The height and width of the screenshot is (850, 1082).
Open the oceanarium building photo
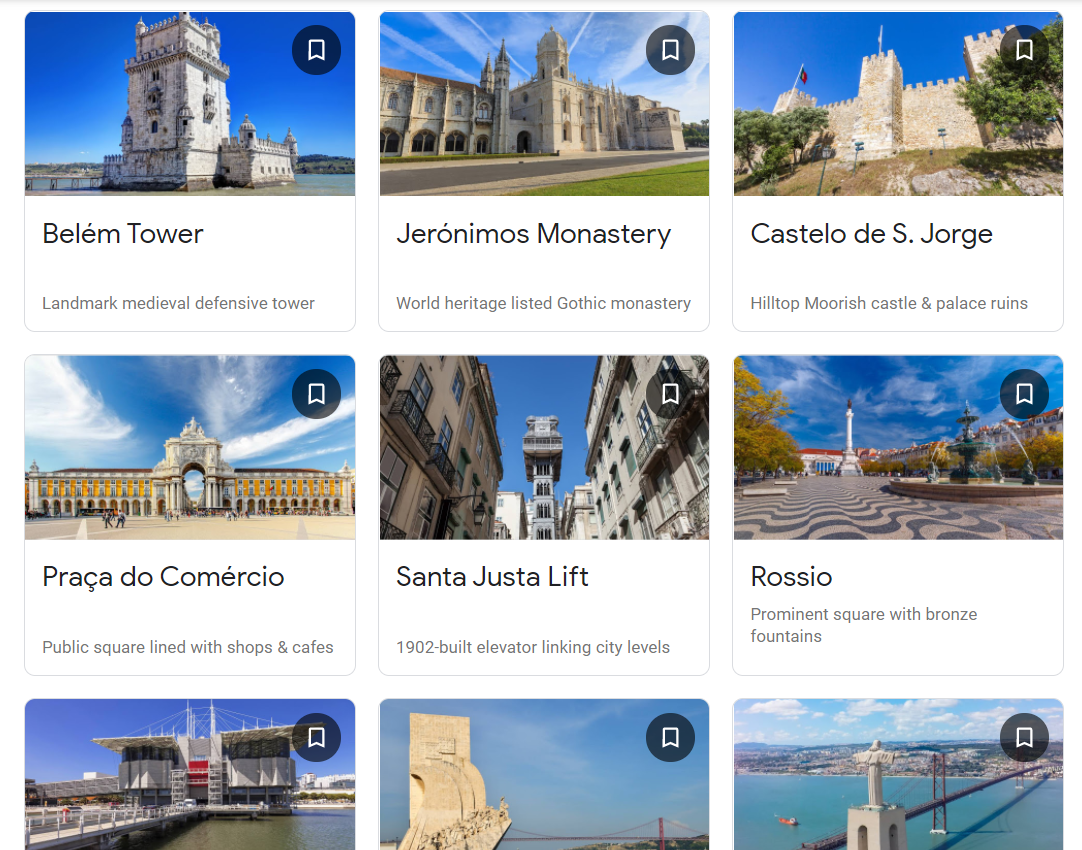tap(190, 774)
